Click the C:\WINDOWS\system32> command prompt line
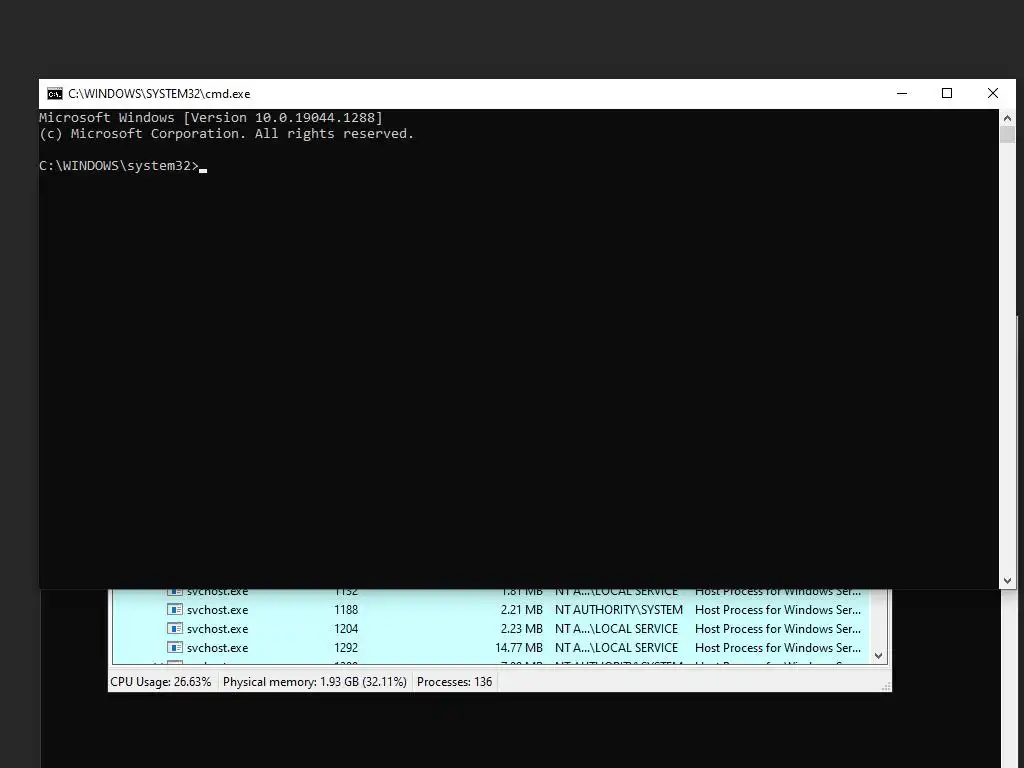 [x=123, y=166]
